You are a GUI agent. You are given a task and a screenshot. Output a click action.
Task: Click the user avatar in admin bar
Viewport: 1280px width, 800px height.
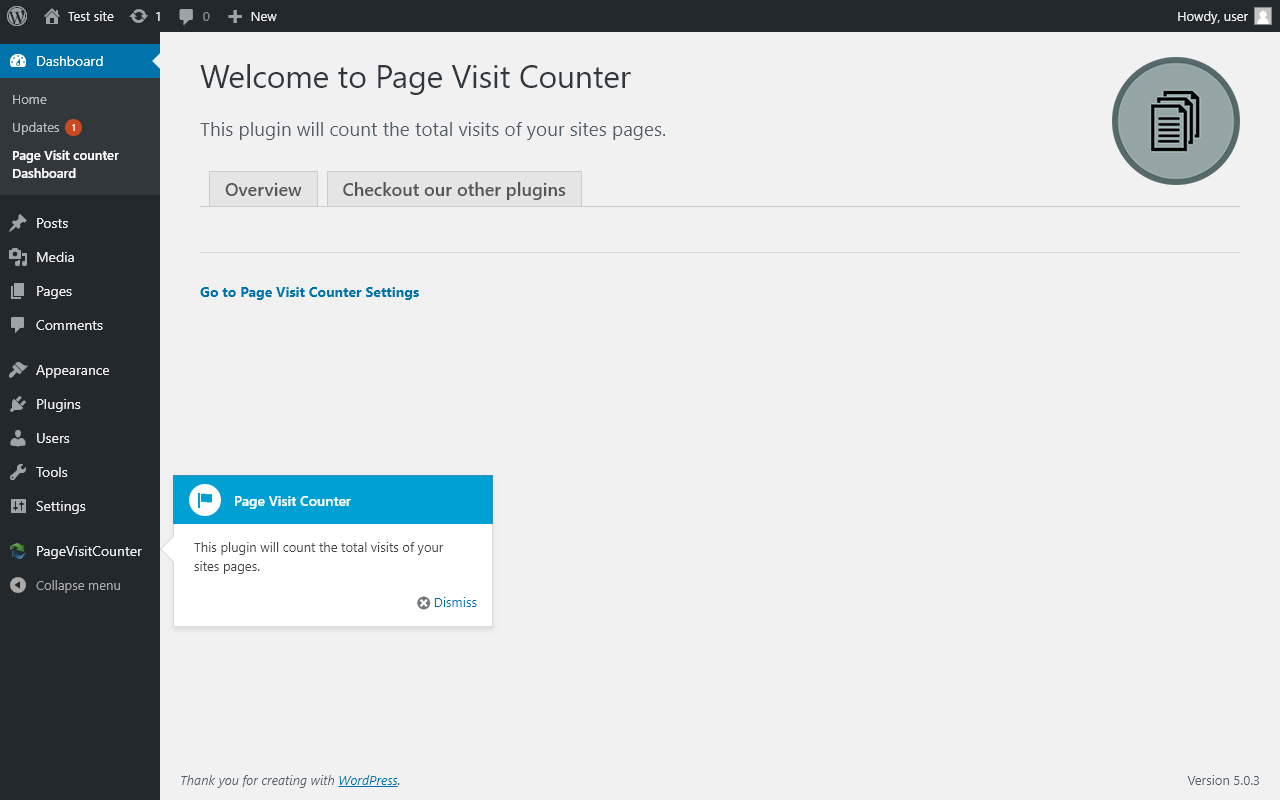point(1263,16)
